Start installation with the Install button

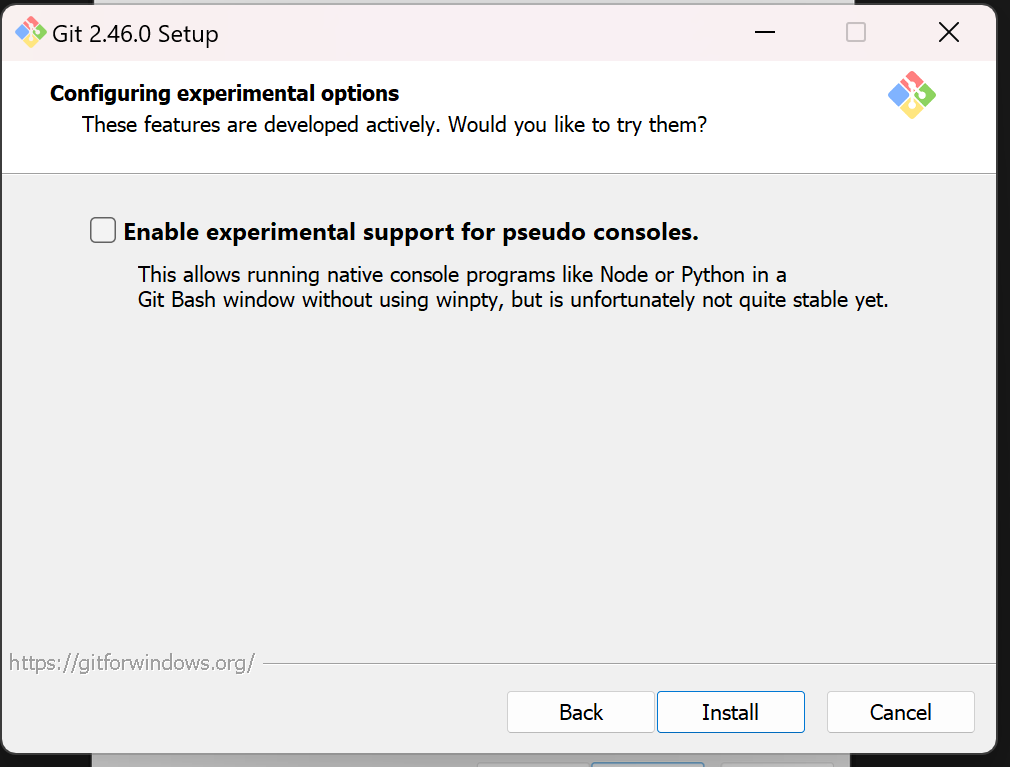click(x=730, y=712)
